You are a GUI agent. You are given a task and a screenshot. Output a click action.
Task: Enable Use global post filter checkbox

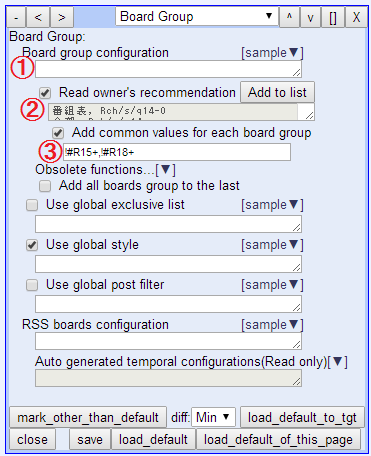(32, 285)
